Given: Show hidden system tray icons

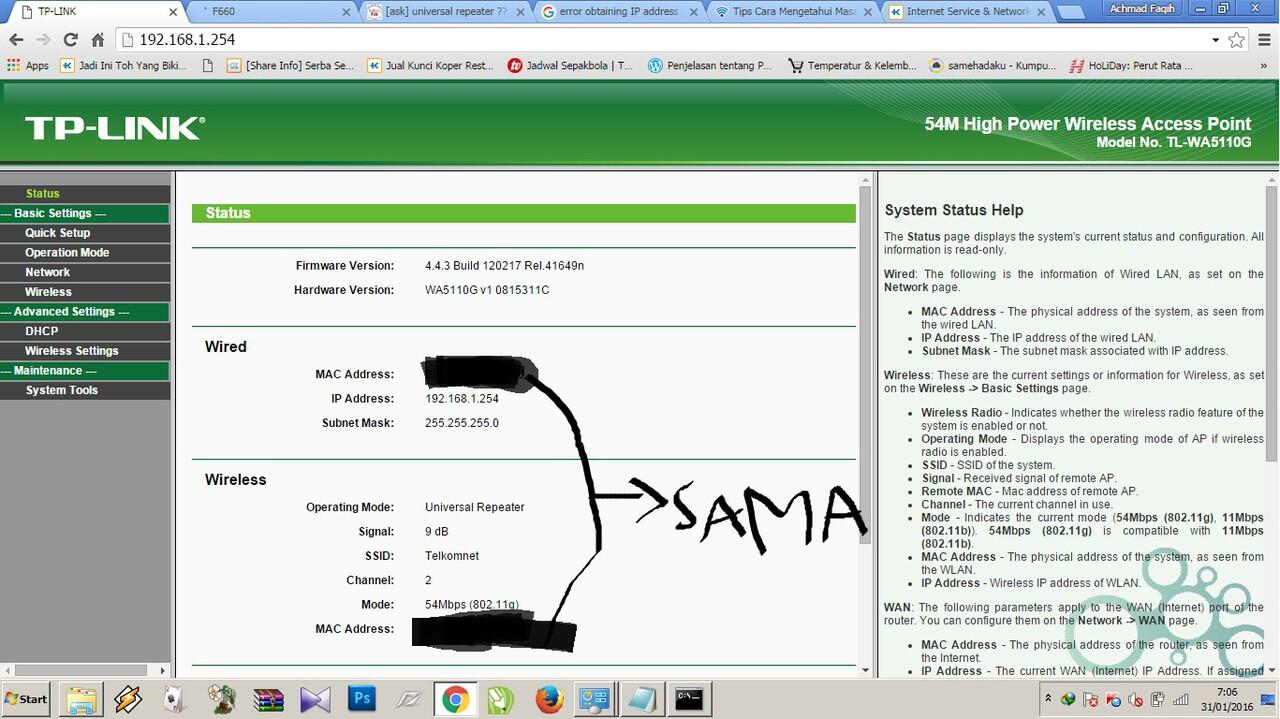Looking at the screenshot, I should pos(1048,699).
